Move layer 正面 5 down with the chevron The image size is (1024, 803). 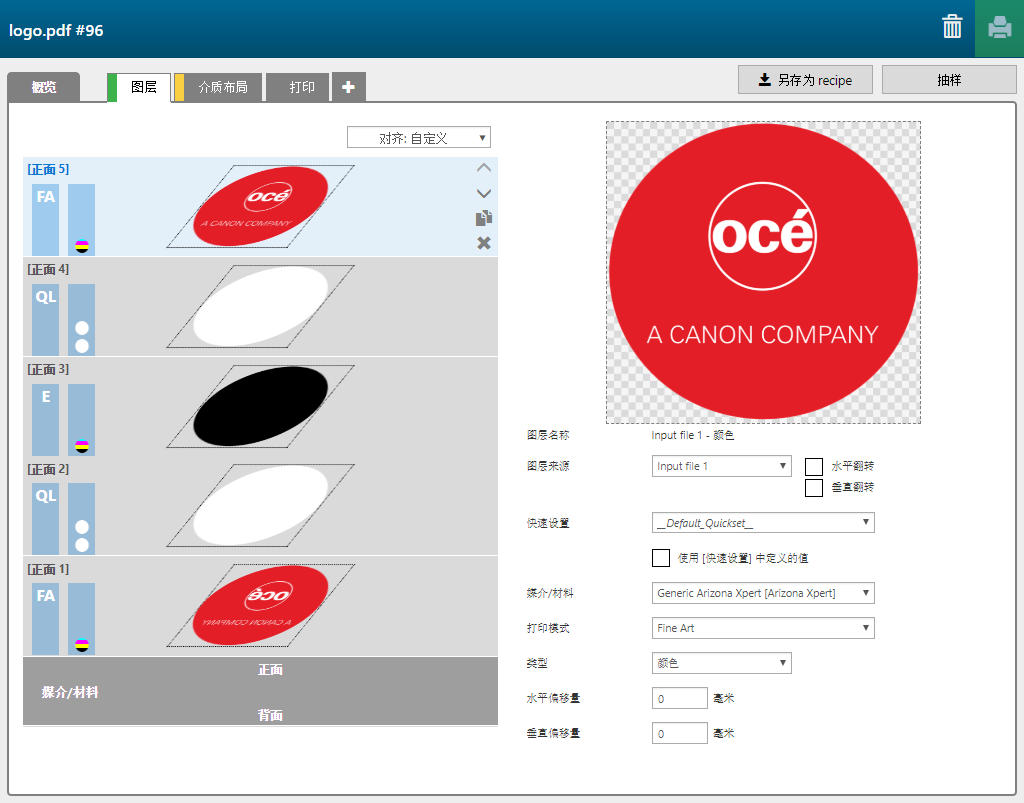tap(483, 193)
